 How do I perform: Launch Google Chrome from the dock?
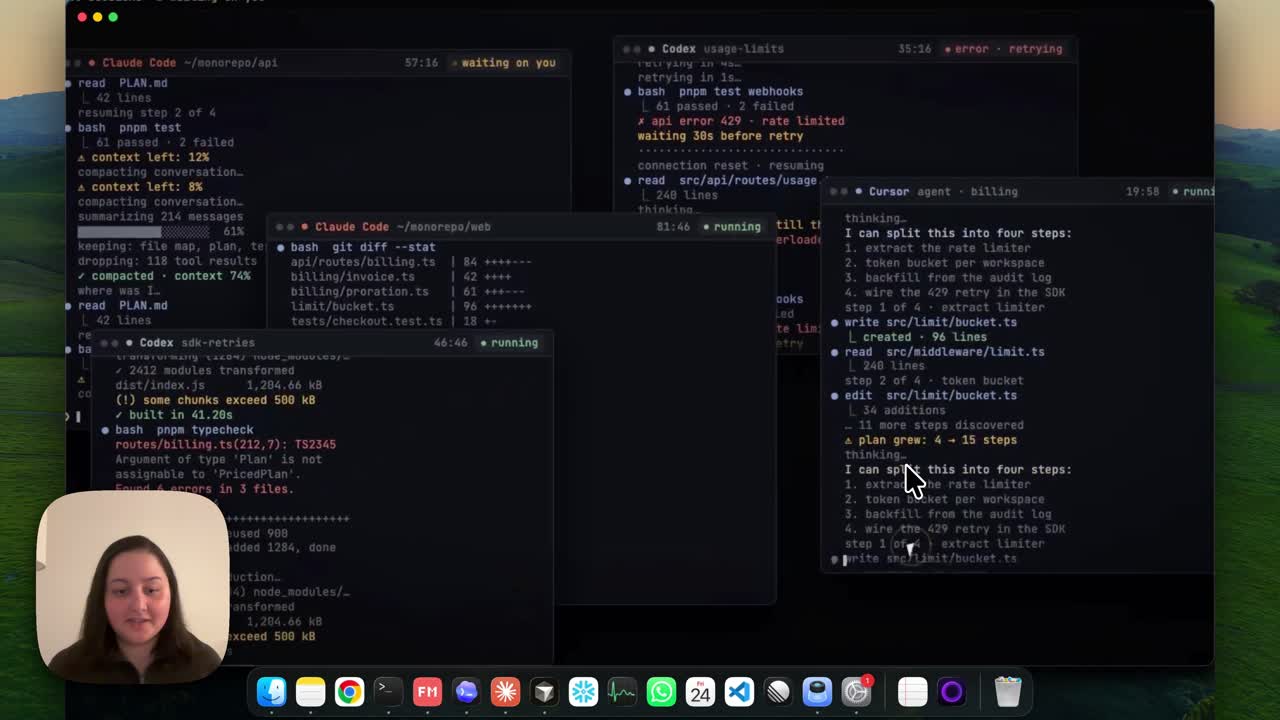[x=349, y=691]
